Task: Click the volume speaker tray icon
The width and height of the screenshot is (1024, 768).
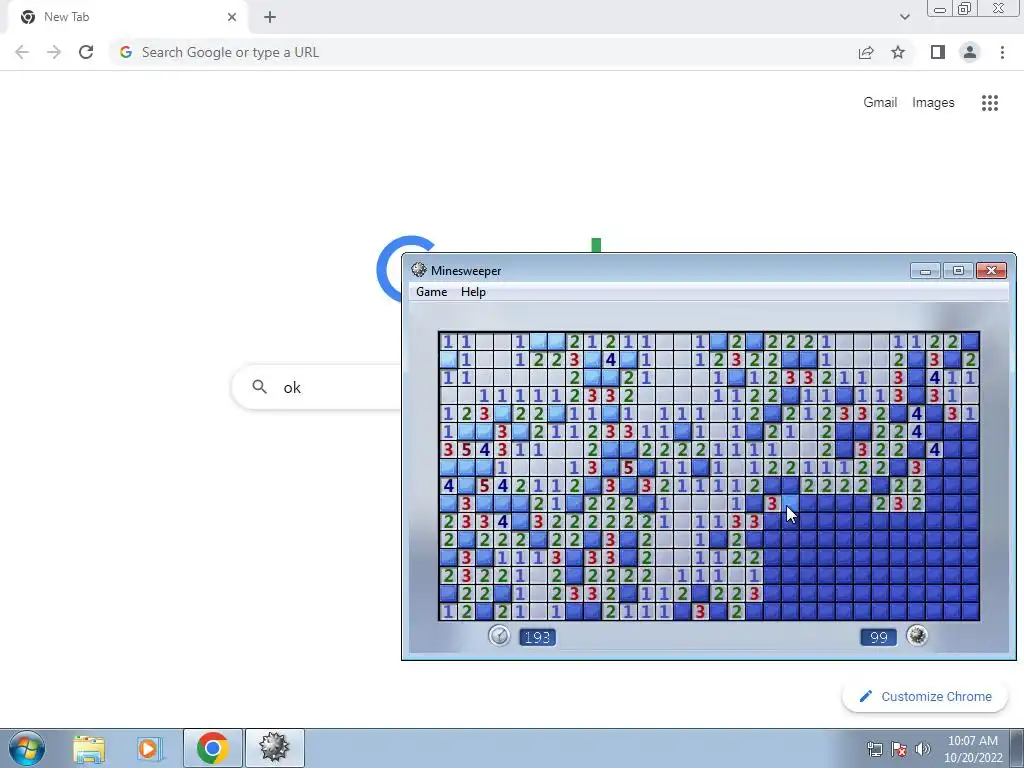Action: (x=923, y=749)
